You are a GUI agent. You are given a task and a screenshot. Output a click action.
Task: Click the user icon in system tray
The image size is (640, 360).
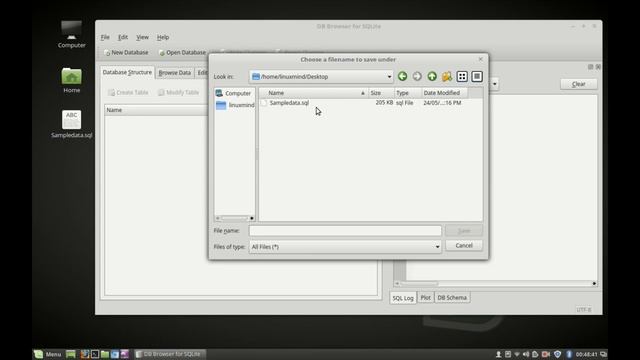498,354
